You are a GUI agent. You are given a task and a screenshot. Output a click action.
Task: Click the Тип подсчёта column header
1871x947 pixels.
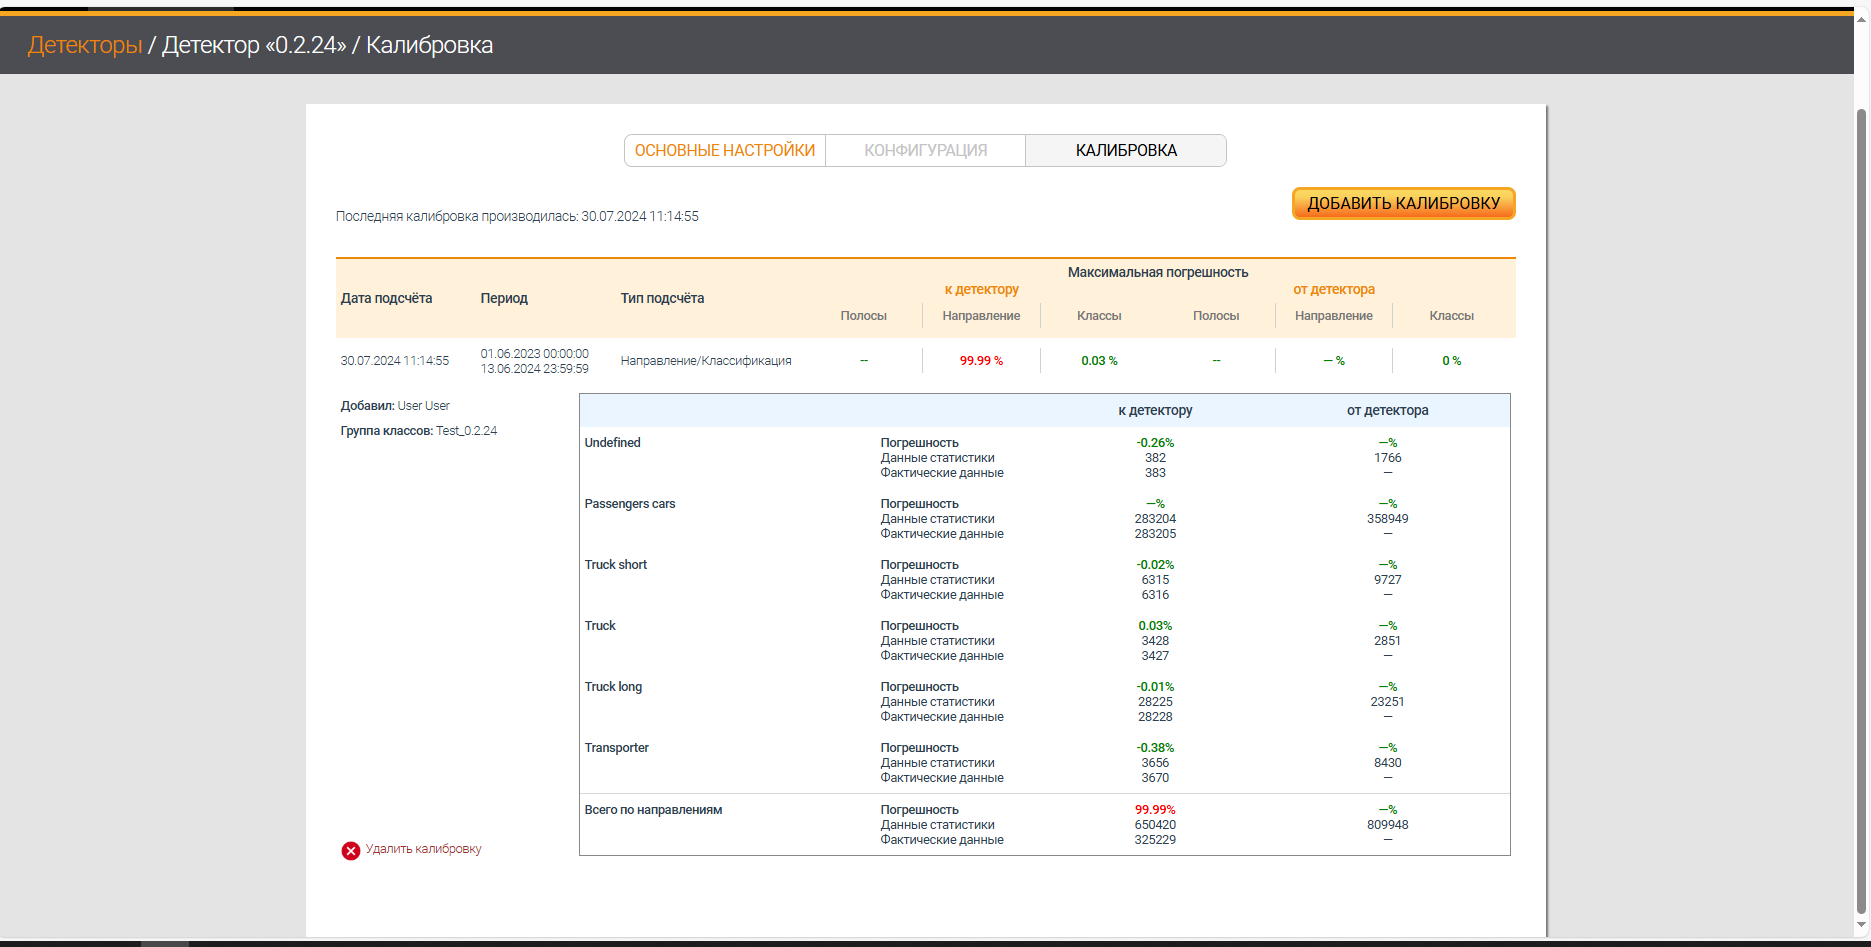click(662, 298)
